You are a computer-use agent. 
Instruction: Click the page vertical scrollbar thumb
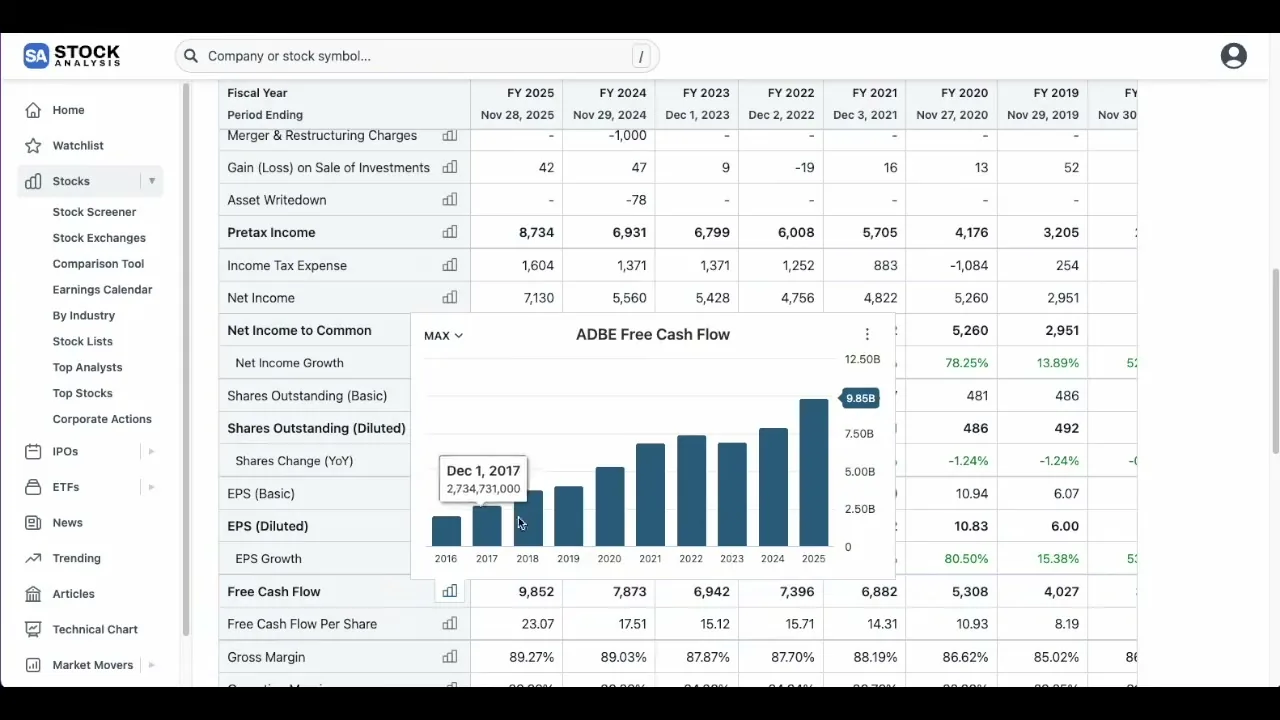click(1275, 360)
